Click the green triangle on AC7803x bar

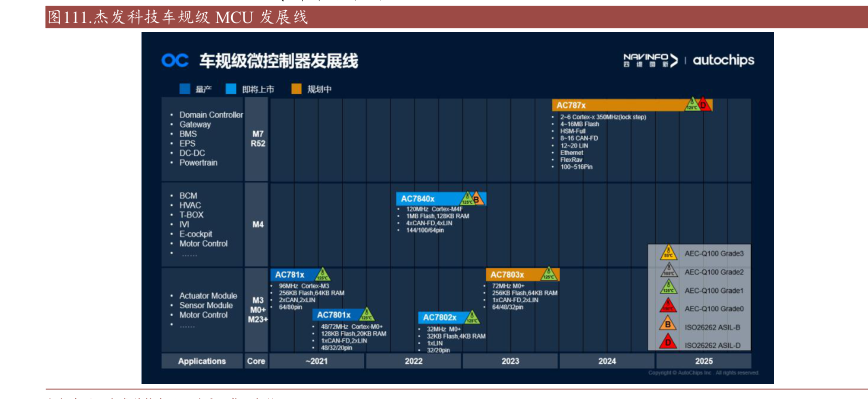(548, 273)
